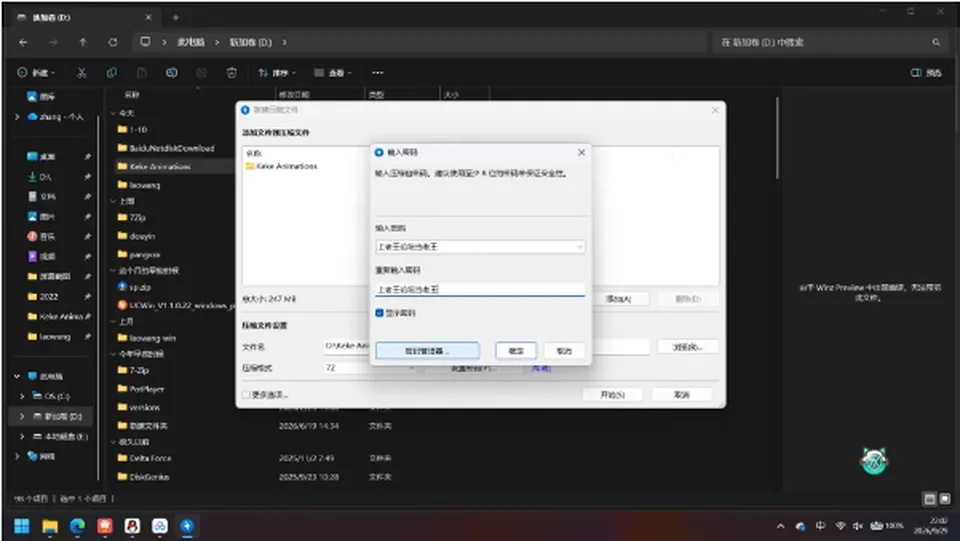This screenshot has height=541, width=960.
Task: Go back in File Explorer navigation
Action: tap(23, 42)
